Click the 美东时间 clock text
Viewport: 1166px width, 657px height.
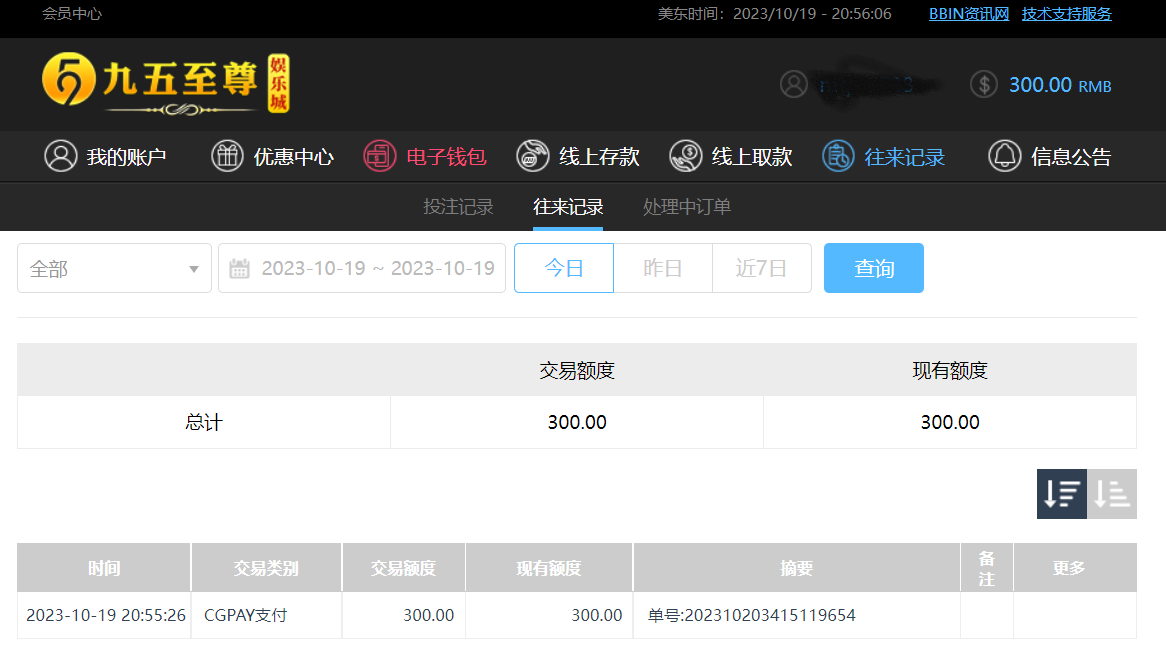(774, 13)
